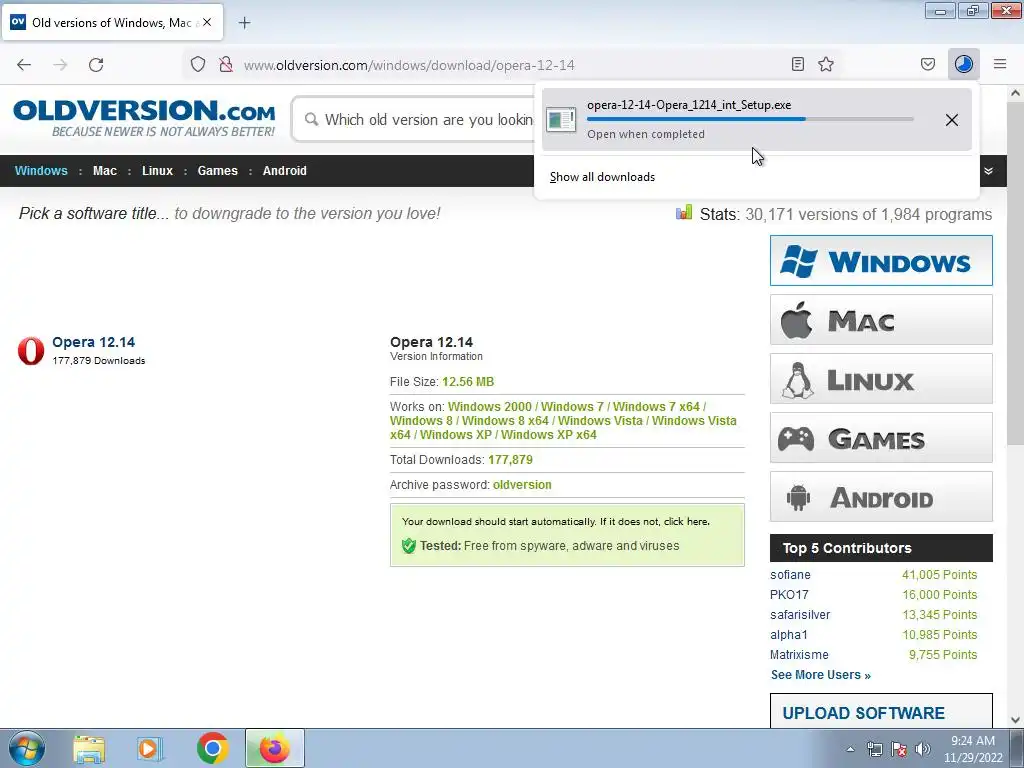Open contributor PKO17's profile
Image resolution: width=1024 pixels, height=768 pixels.
coord(789,595)
